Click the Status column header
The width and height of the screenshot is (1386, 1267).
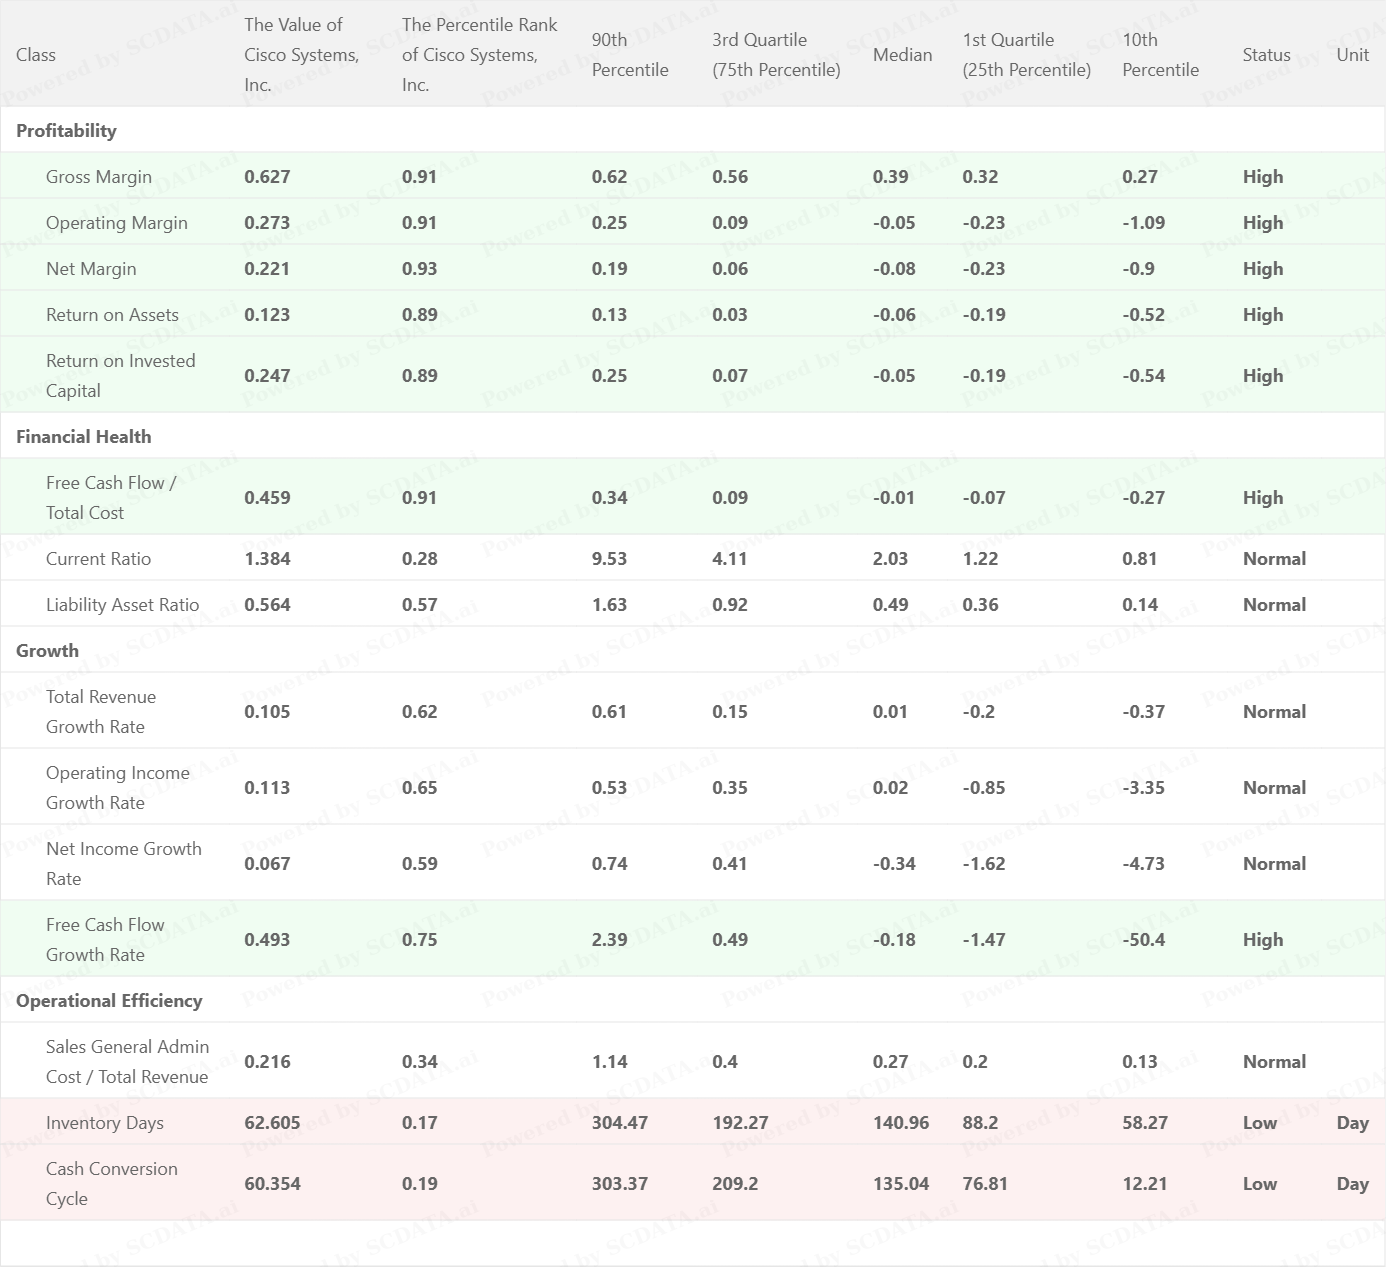1266,55
